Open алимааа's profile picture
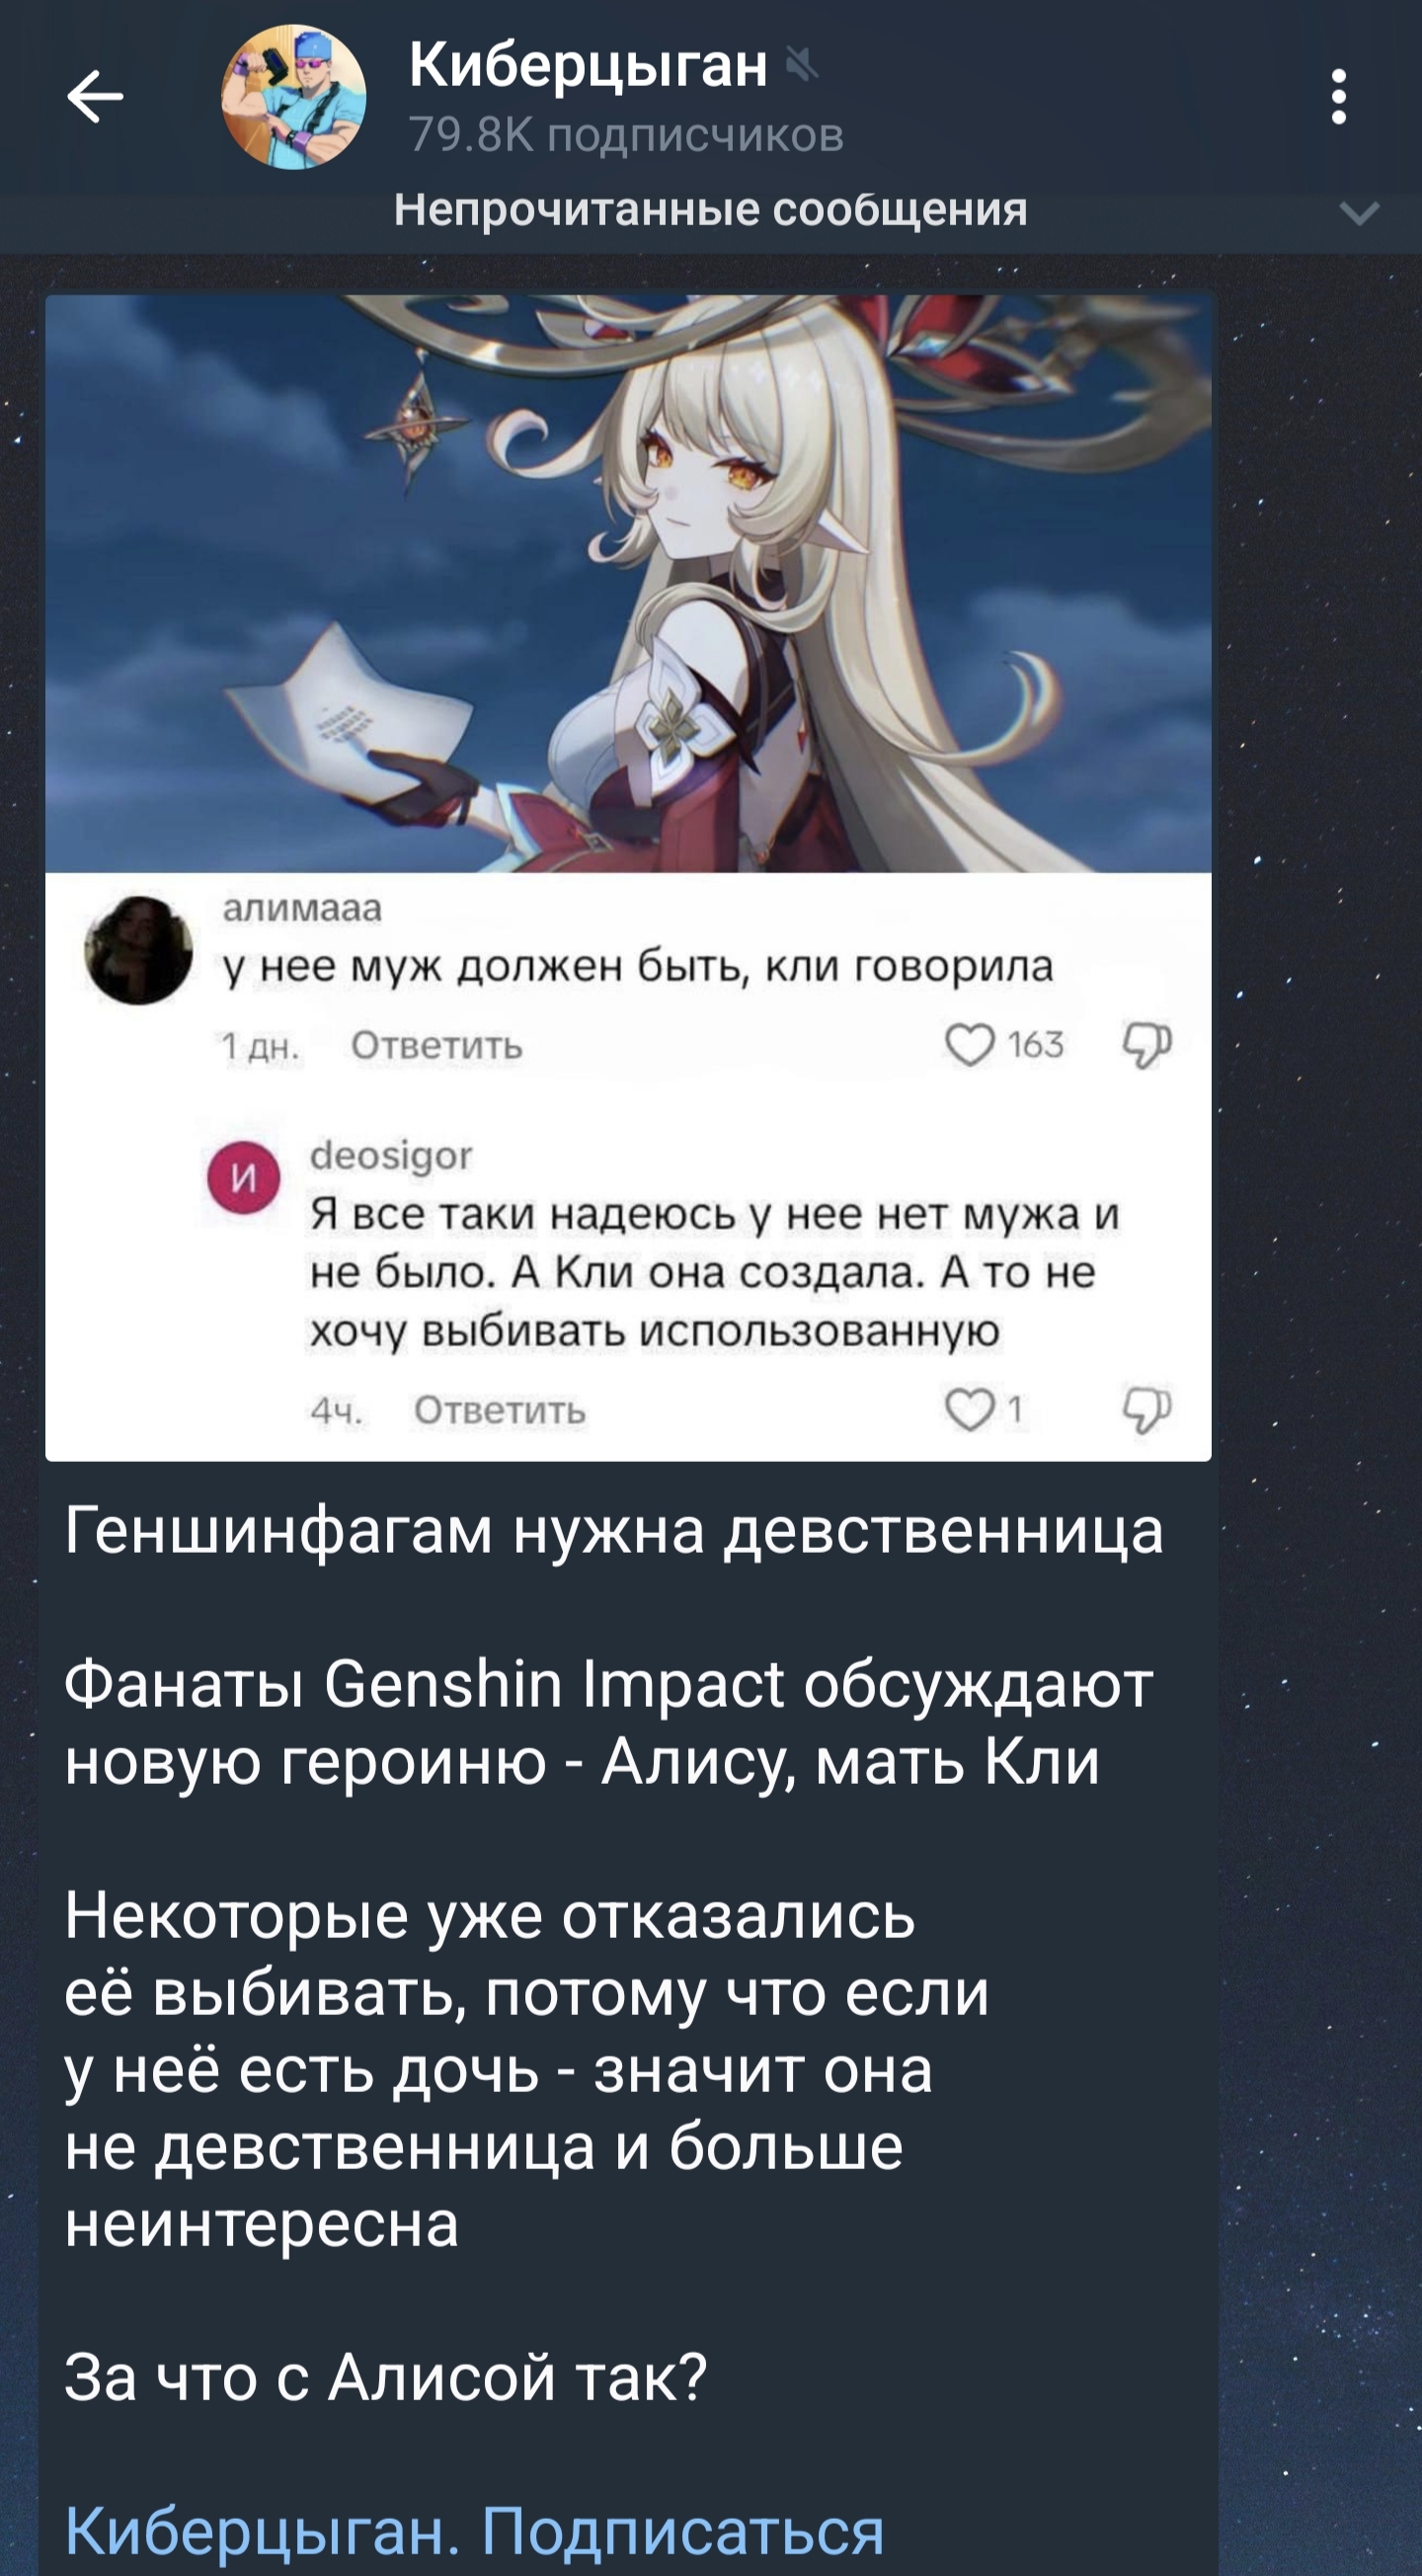 pyautogui.click(x=139, y=950)
